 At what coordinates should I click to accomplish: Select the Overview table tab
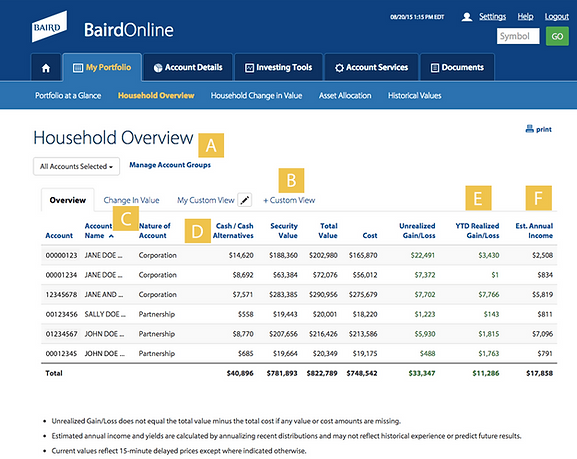coord(68,200)
